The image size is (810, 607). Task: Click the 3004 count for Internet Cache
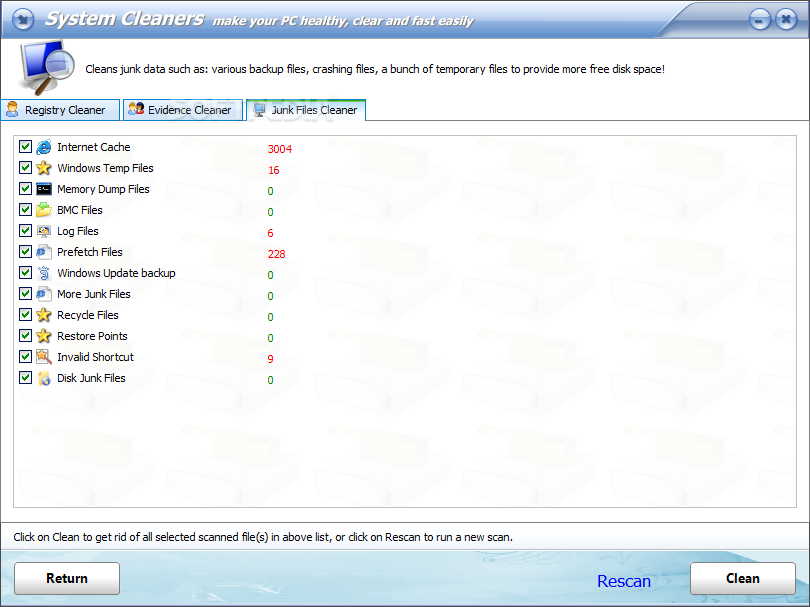click(x=279, y=149)
